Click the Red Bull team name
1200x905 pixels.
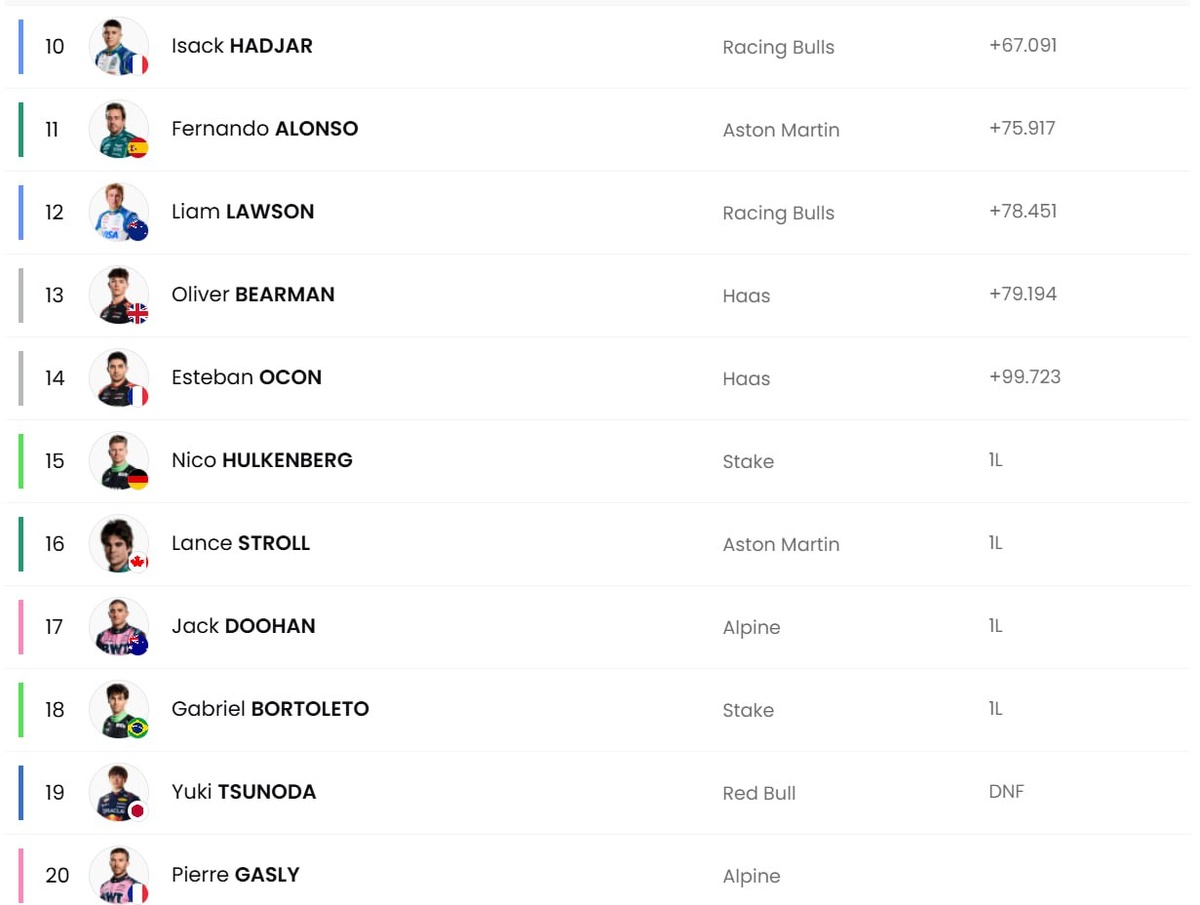pos(759,793)
